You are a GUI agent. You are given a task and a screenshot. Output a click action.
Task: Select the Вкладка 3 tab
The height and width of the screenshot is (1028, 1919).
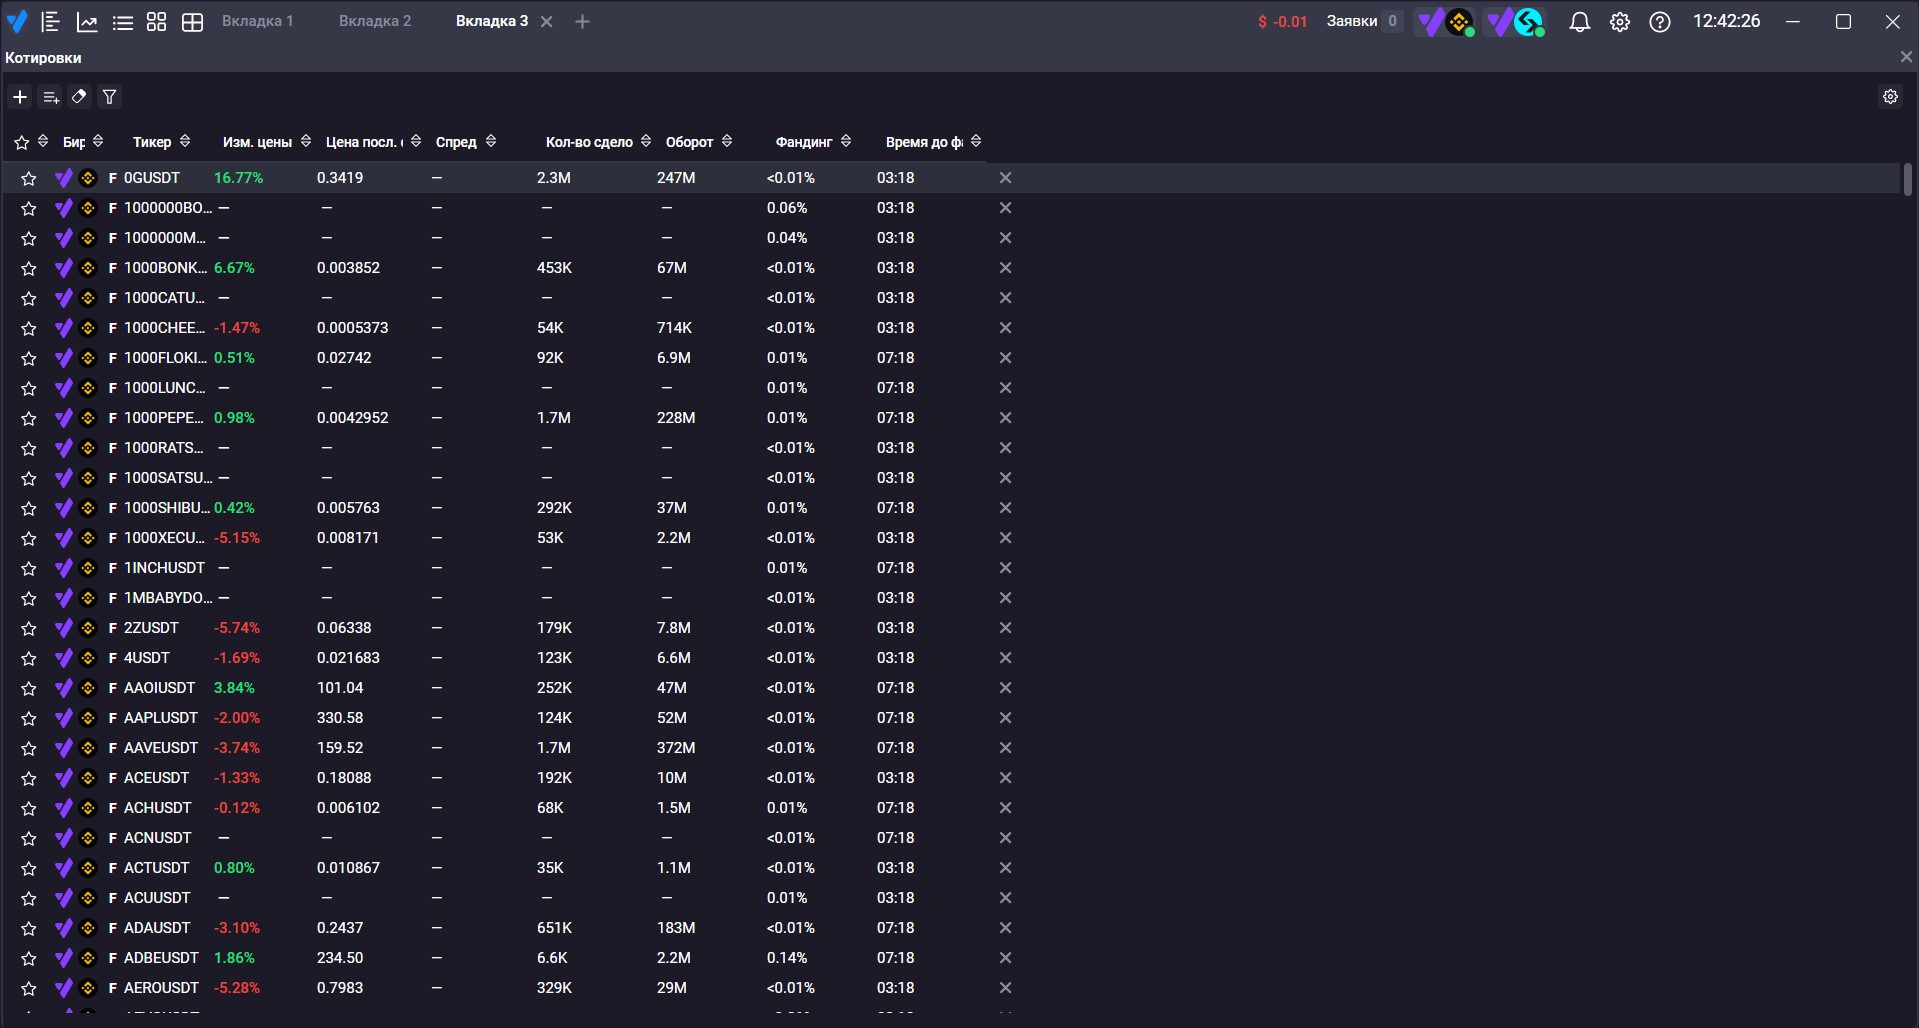click(x=492, y=21)
